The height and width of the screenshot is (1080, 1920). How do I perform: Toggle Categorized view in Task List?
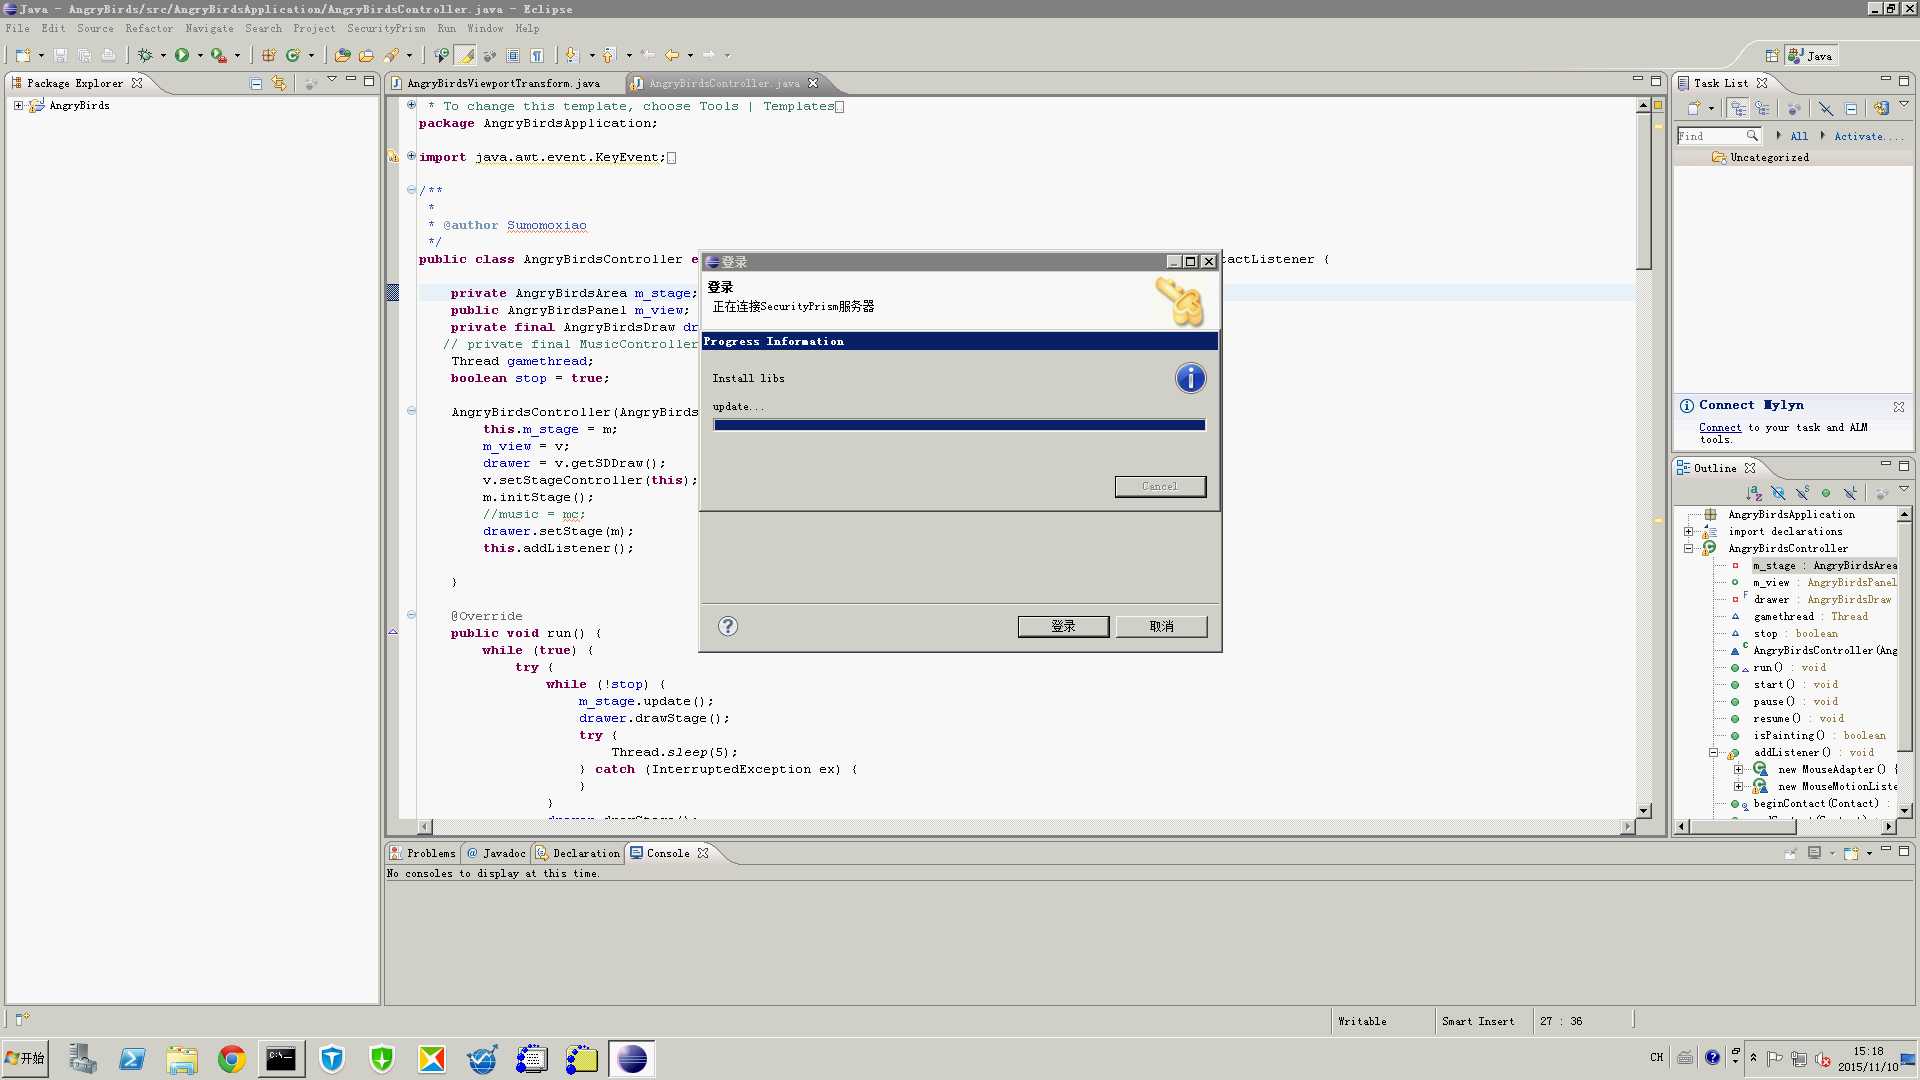[x=1739, y=108]
